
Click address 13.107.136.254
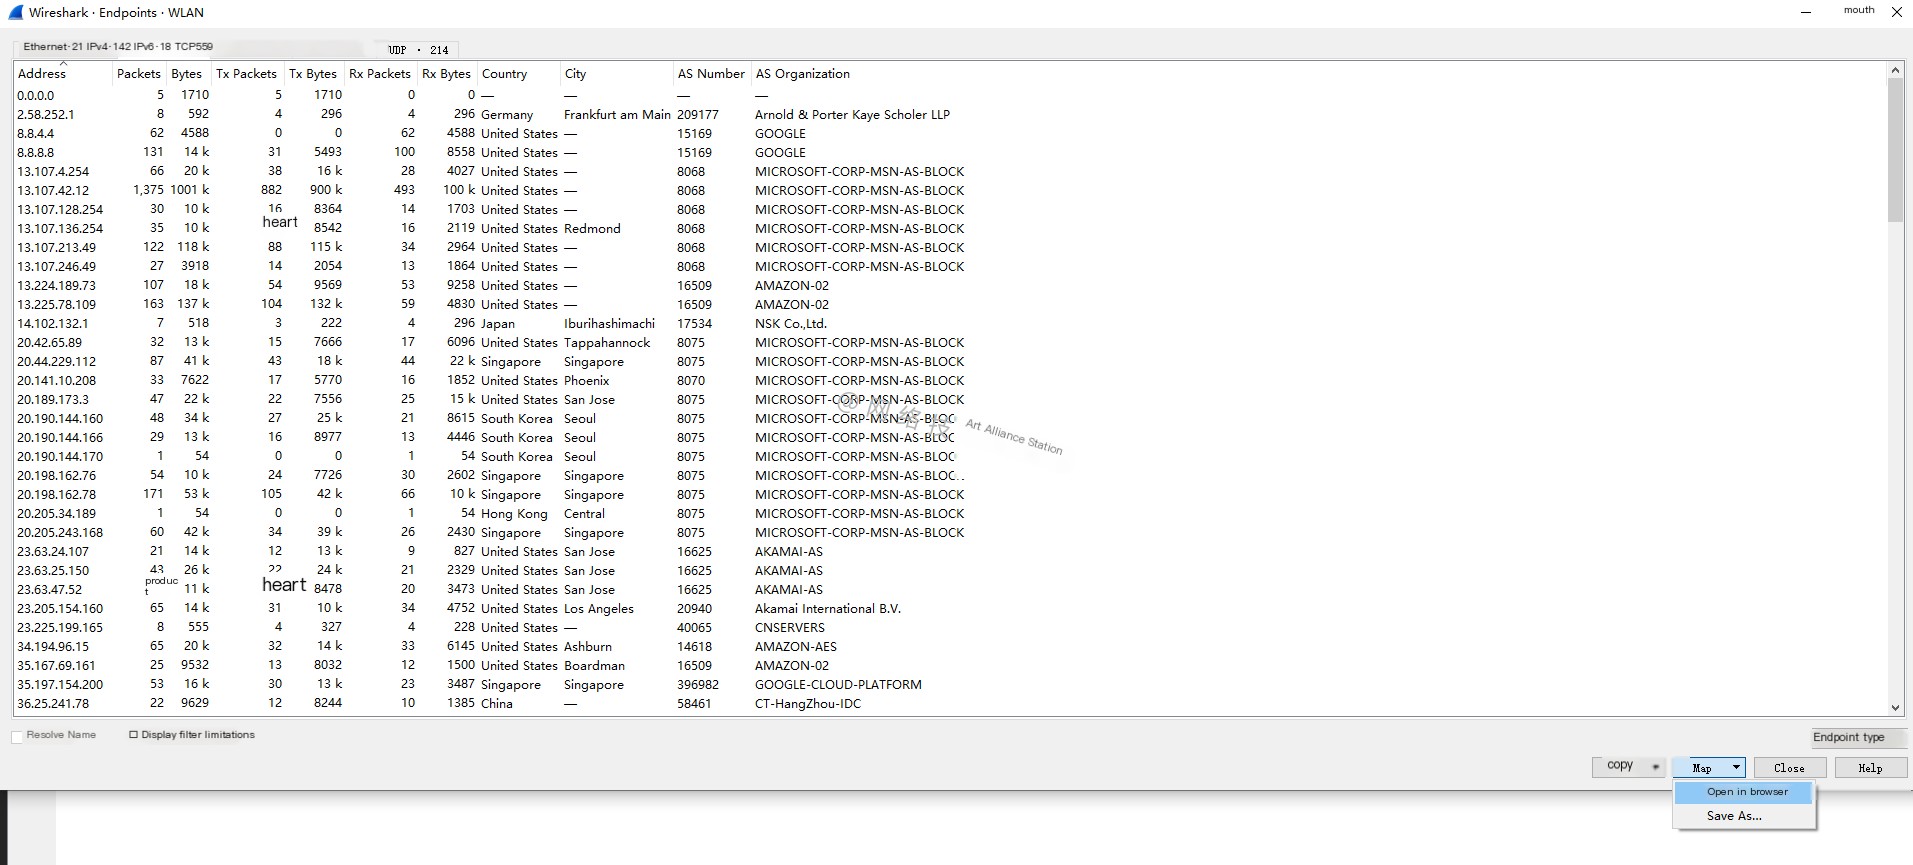click(x=60, y=228)
